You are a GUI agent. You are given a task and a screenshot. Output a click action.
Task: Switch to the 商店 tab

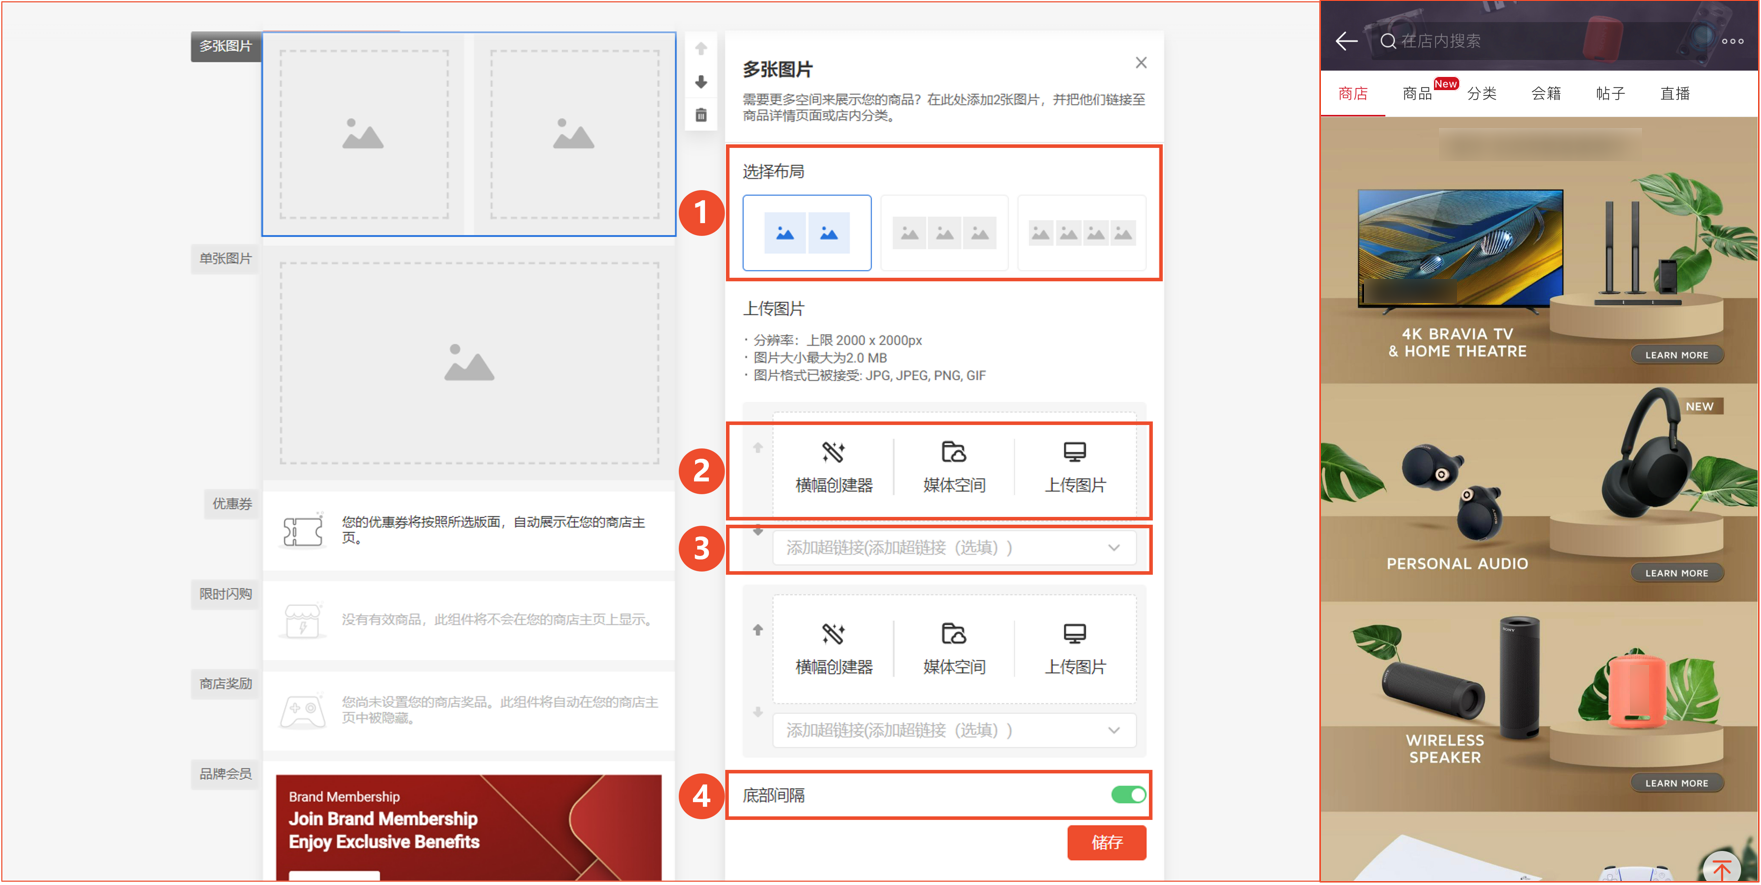coord(1353,93)
